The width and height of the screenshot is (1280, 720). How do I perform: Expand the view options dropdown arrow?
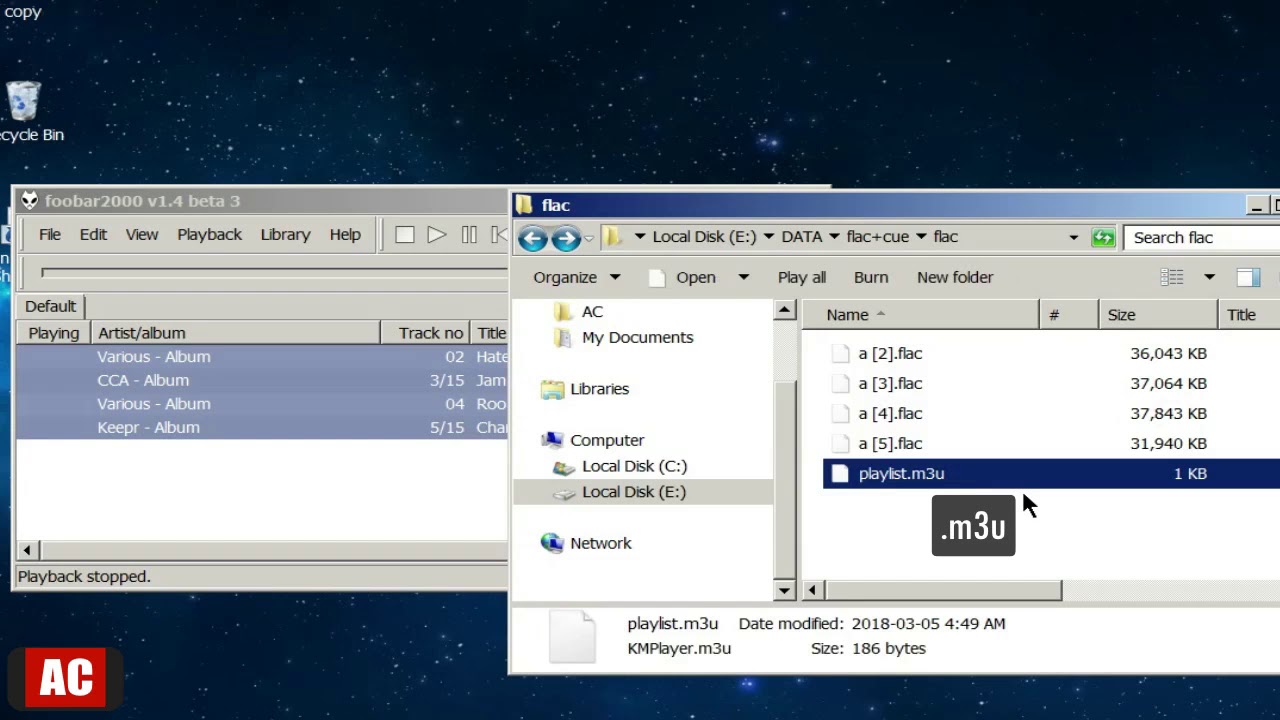coord(1209,277)
